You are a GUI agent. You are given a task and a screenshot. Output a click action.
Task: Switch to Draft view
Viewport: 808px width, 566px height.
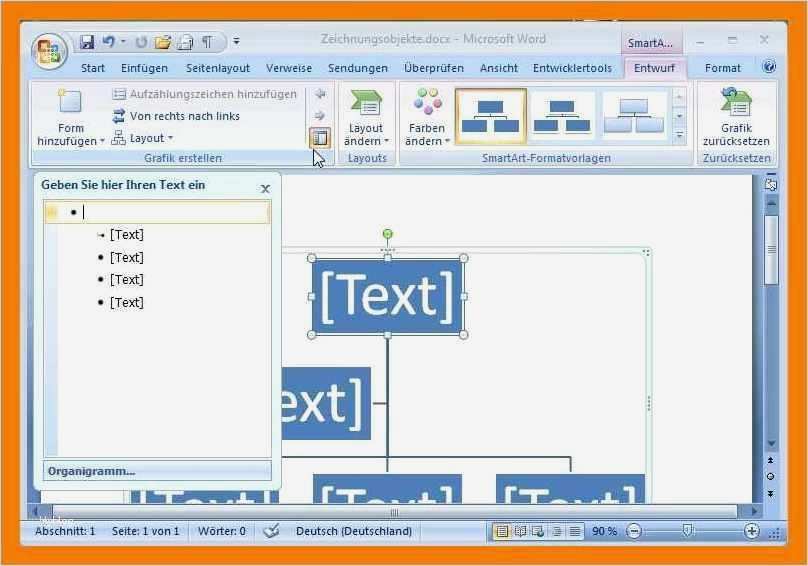coord(575,531)
